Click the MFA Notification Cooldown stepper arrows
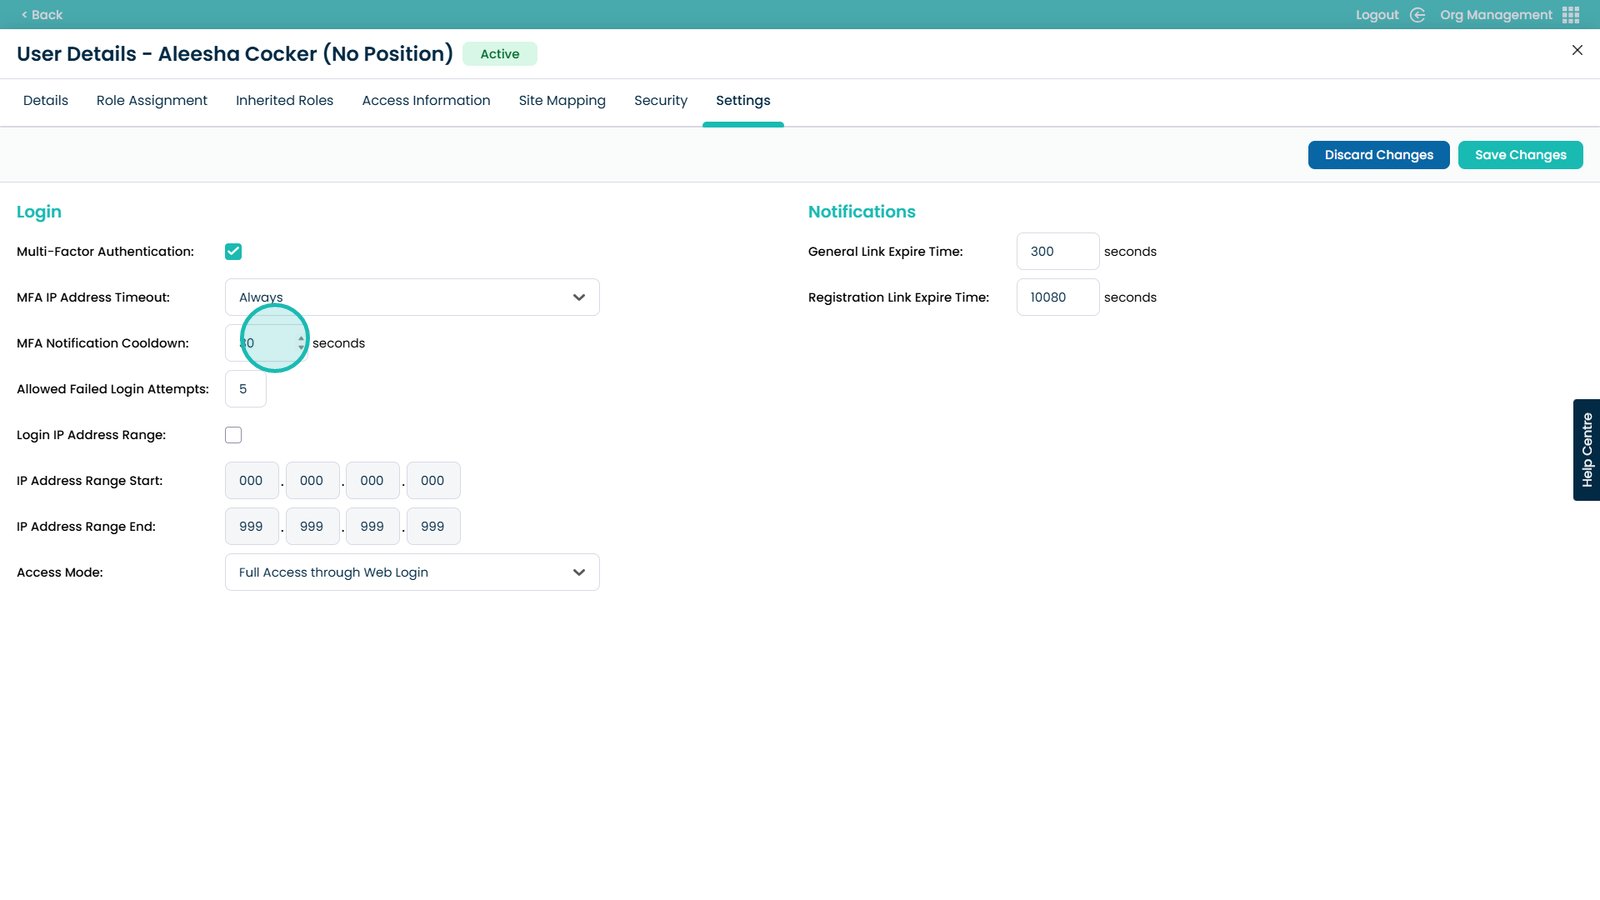 (301, 343)
